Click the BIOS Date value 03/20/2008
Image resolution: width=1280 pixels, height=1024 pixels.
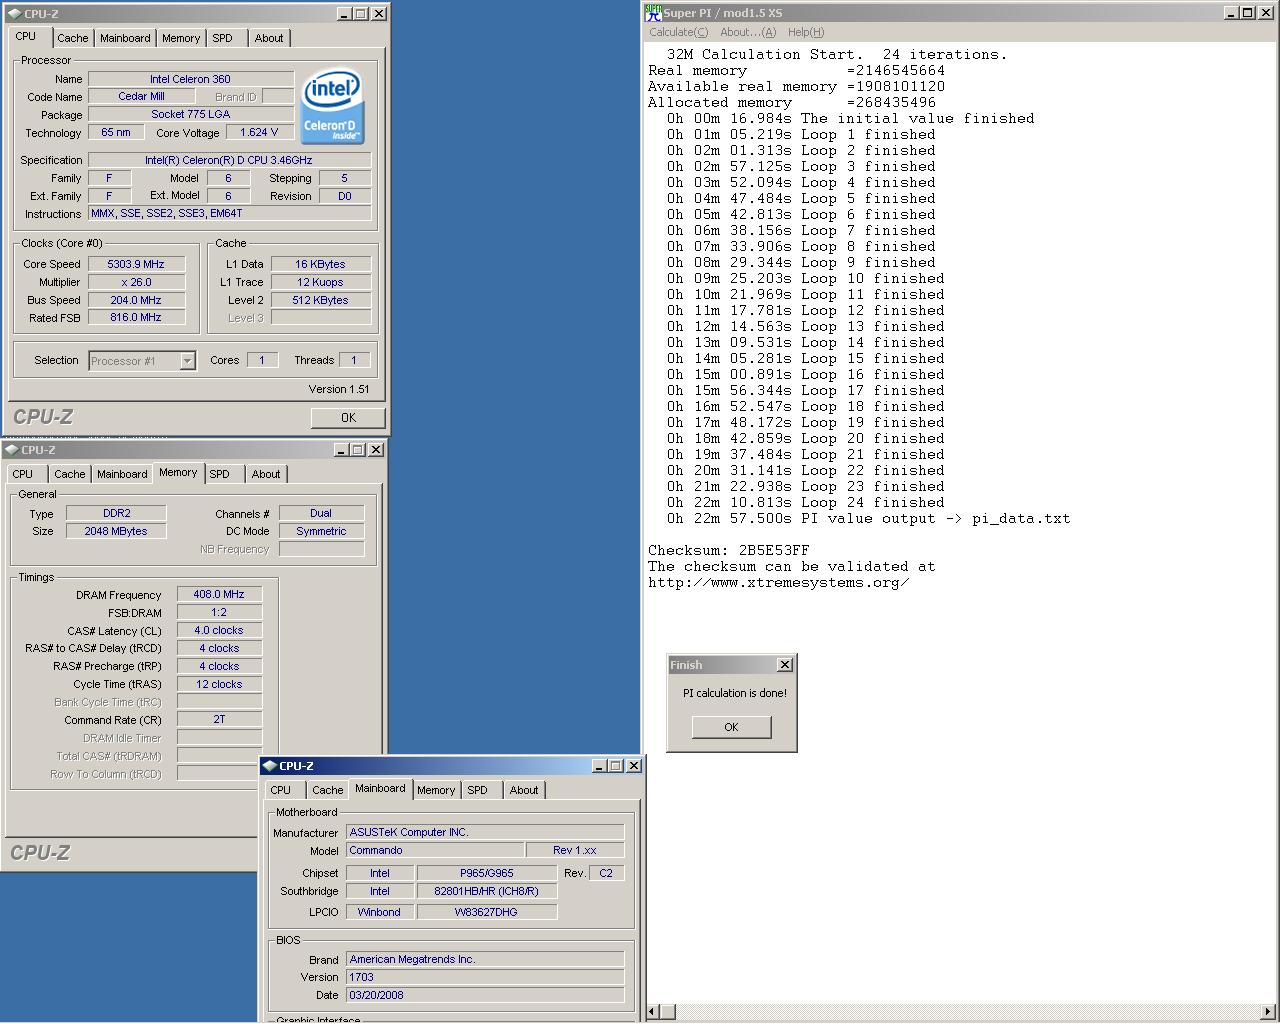[485, 995]
